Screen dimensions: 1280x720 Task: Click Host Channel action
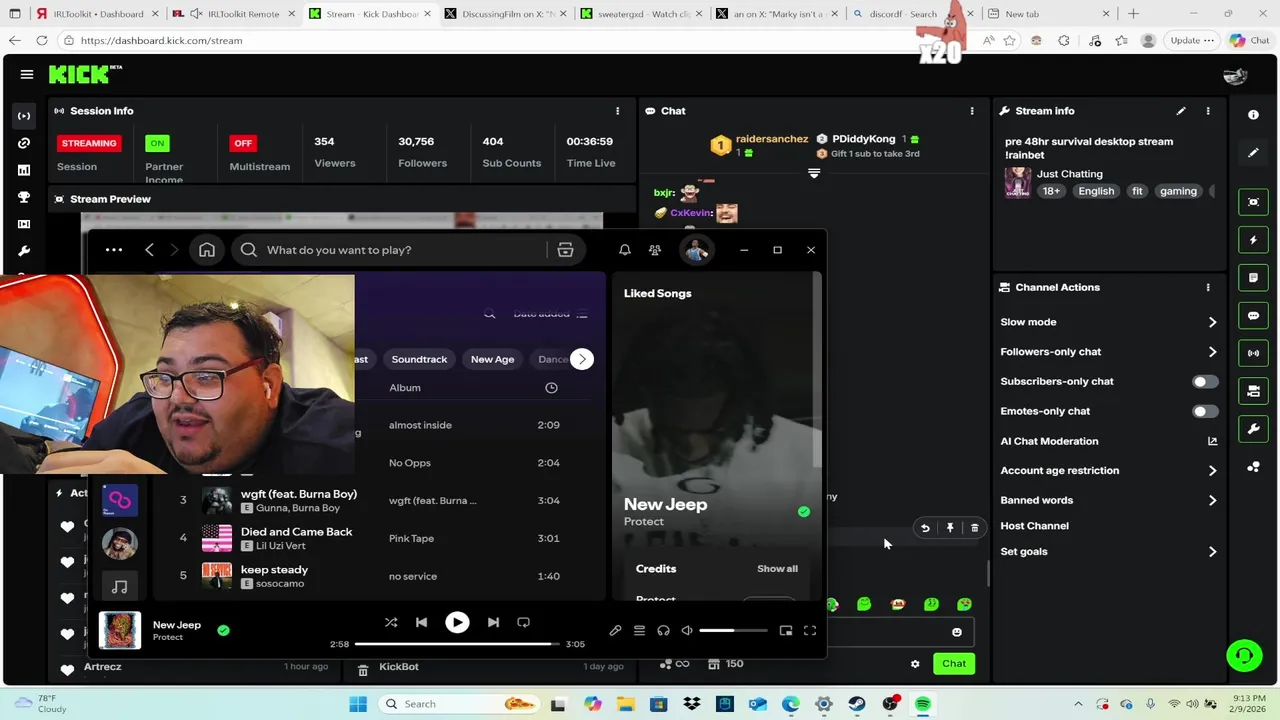(x=1034, y=526)
